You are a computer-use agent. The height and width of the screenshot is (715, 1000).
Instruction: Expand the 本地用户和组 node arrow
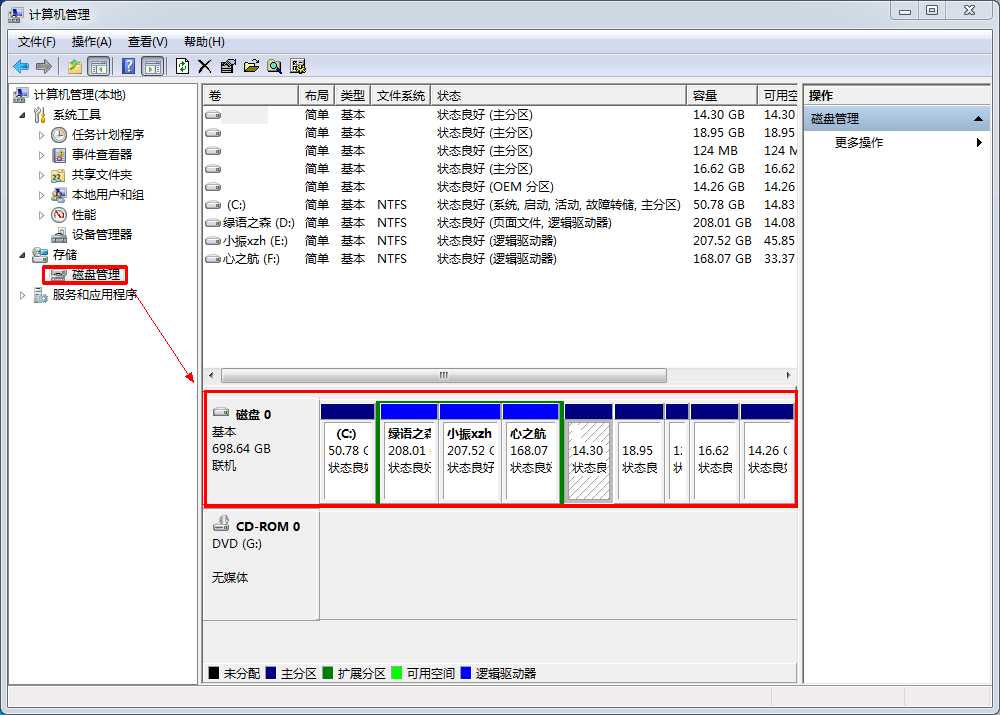41,195
